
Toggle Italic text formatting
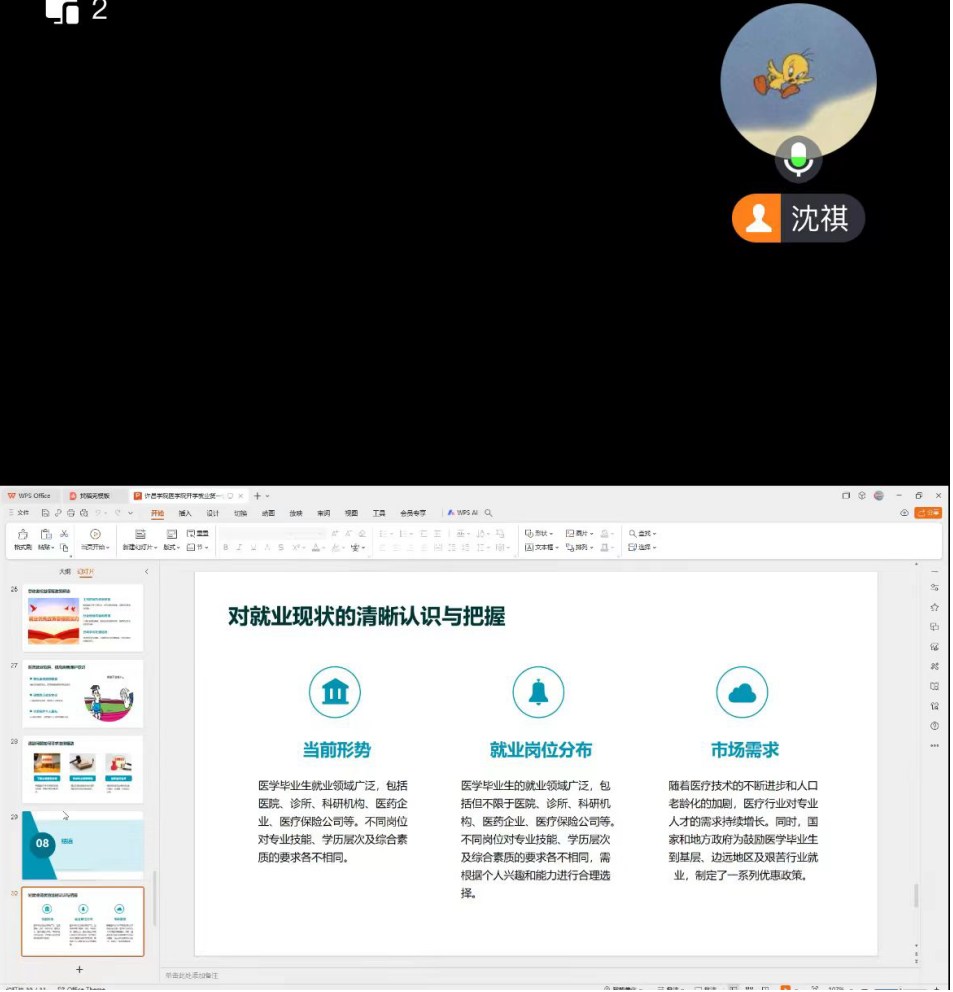pos(240,547)
